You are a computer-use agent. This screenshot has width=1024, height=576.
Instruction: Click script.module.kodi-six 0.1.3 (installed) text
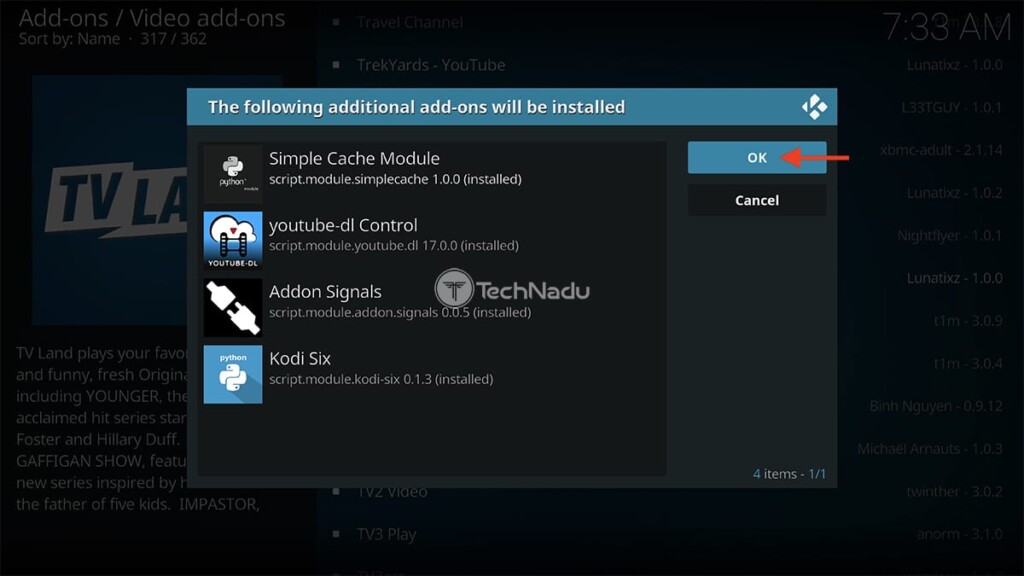381,379
